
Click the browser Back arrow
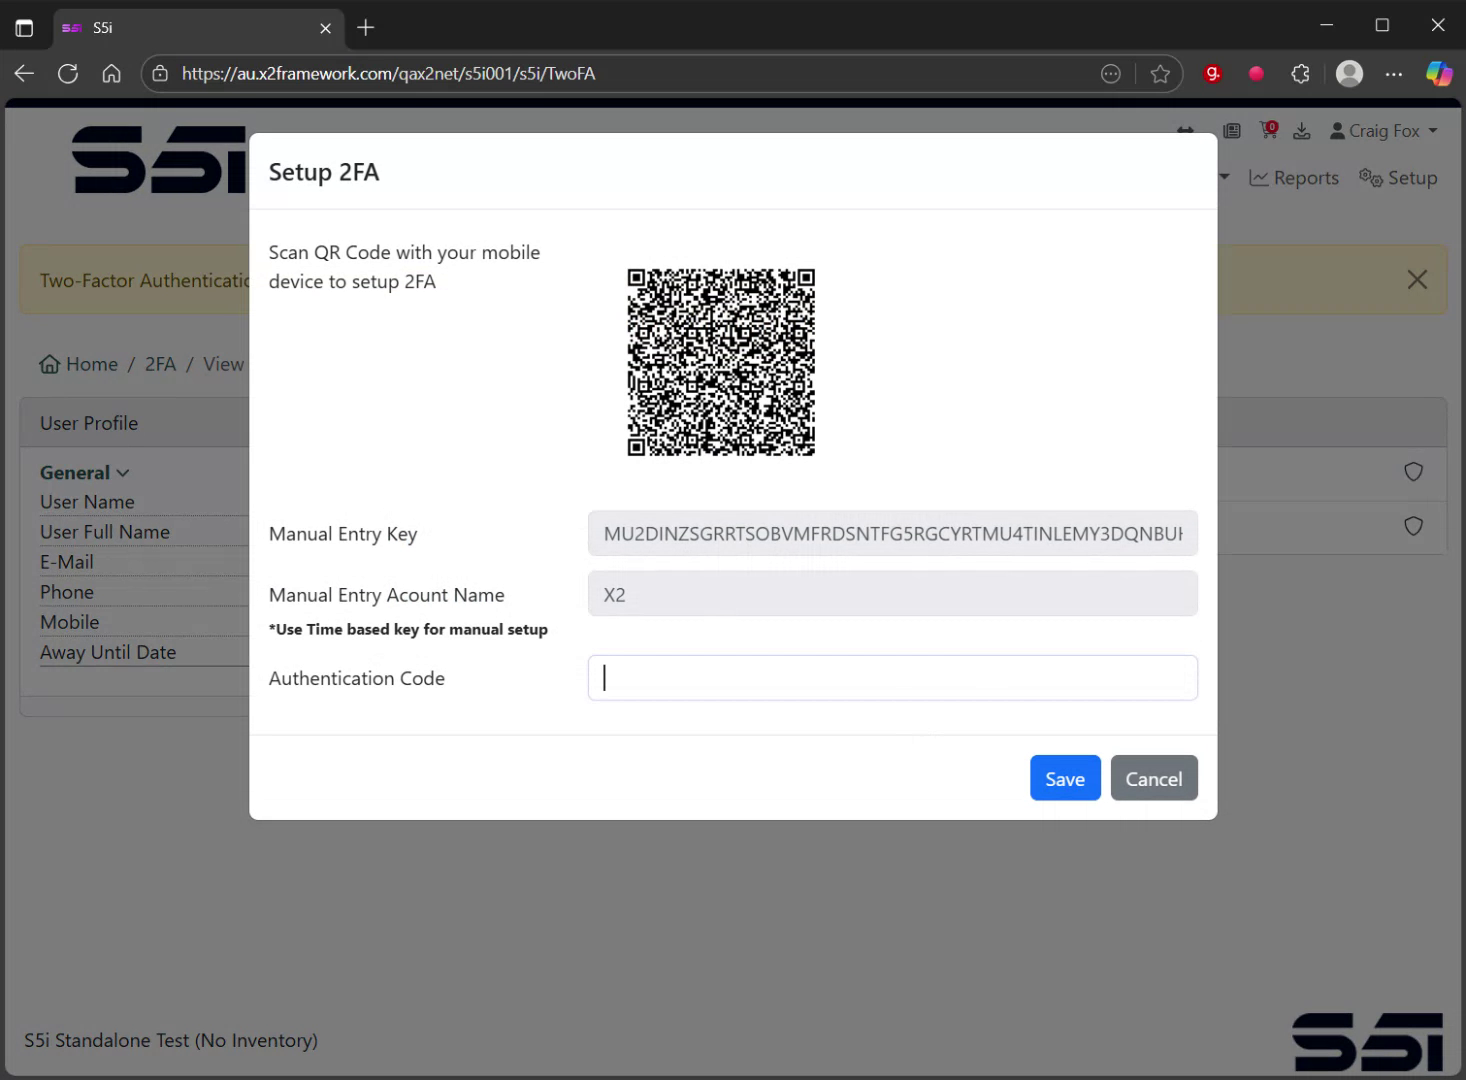[x=24, y=73]
